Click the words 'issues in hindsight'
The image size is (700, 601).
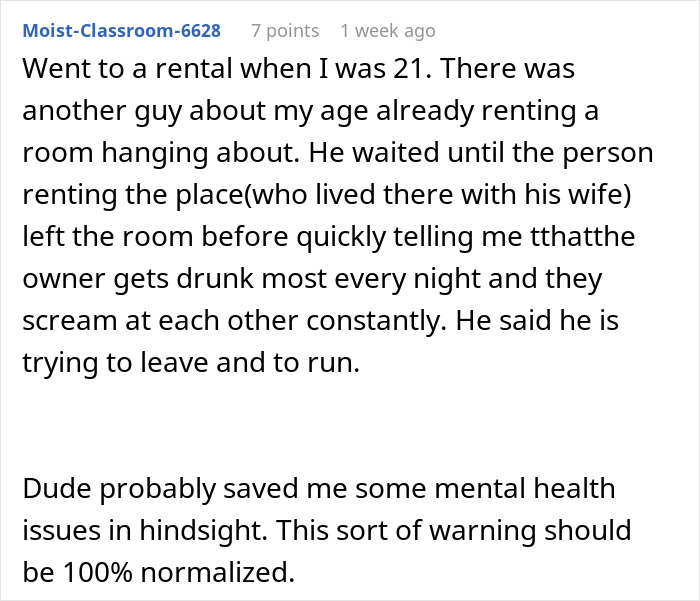[x=145, y=531]
